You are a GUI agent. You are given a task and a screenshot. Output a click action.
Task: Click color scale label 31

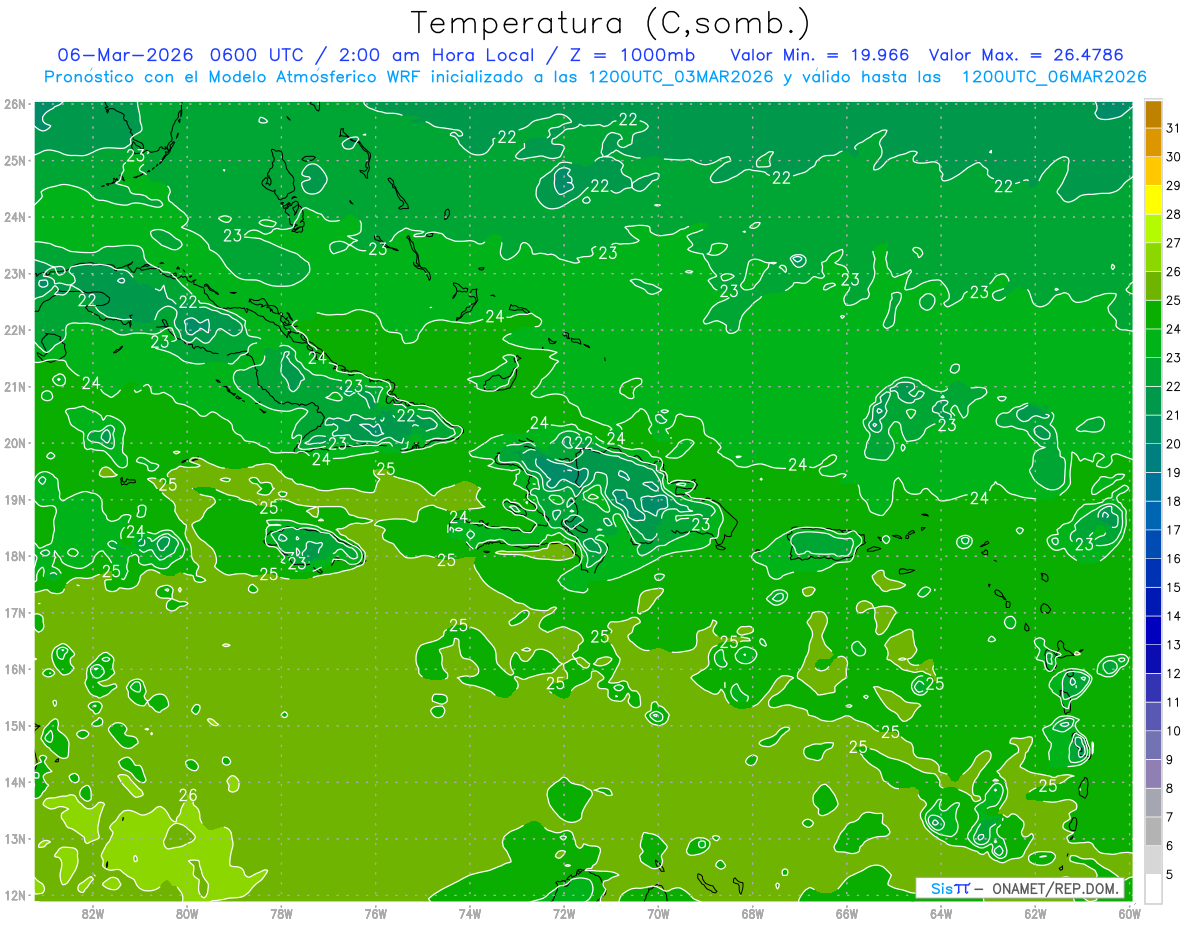coord(1173,128)
